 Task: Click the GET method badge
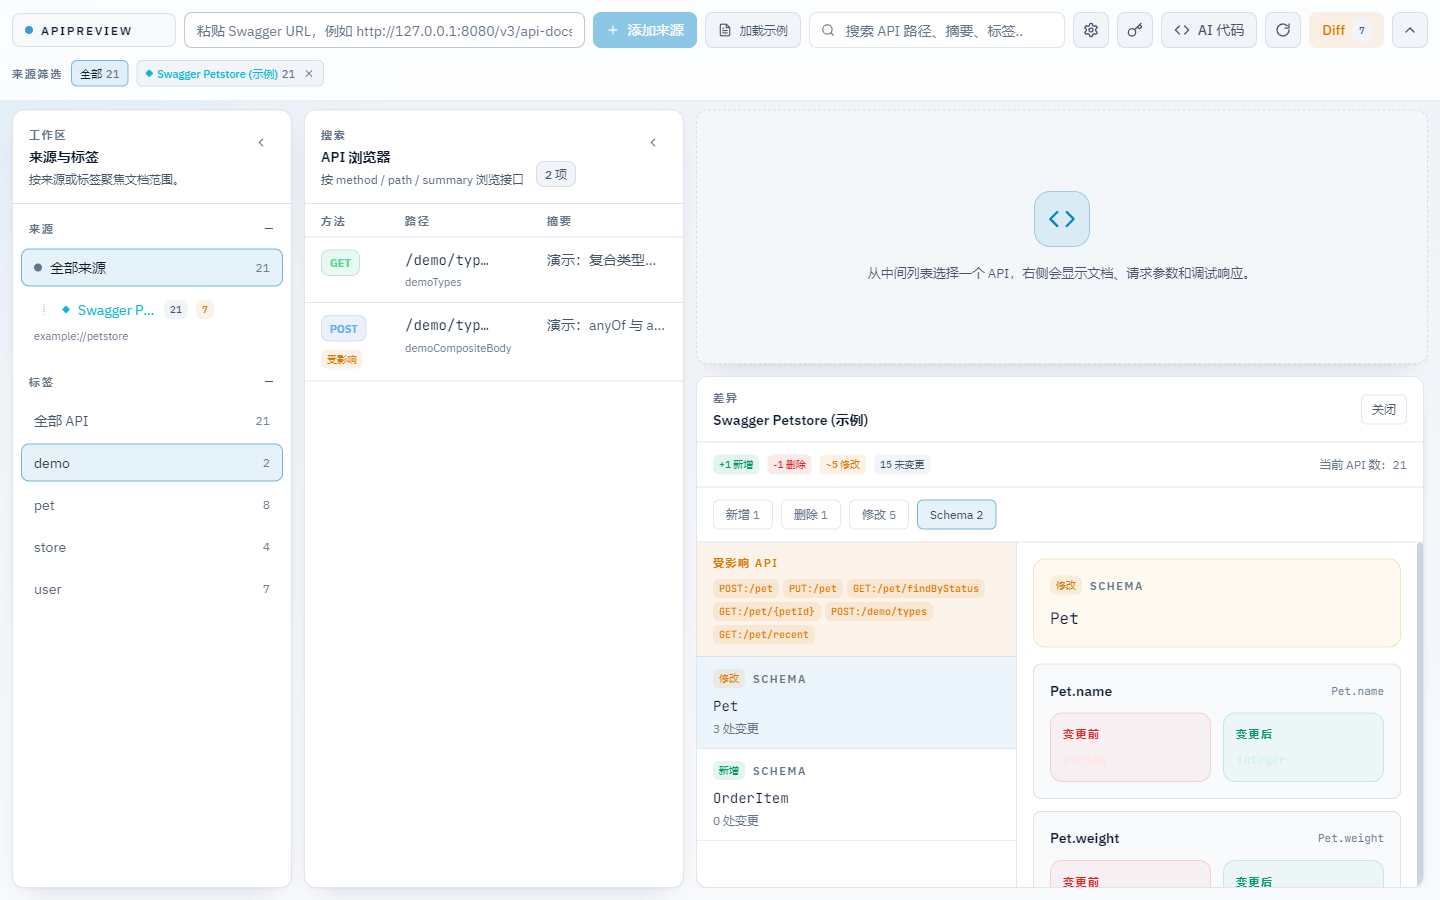click(340, 263)
